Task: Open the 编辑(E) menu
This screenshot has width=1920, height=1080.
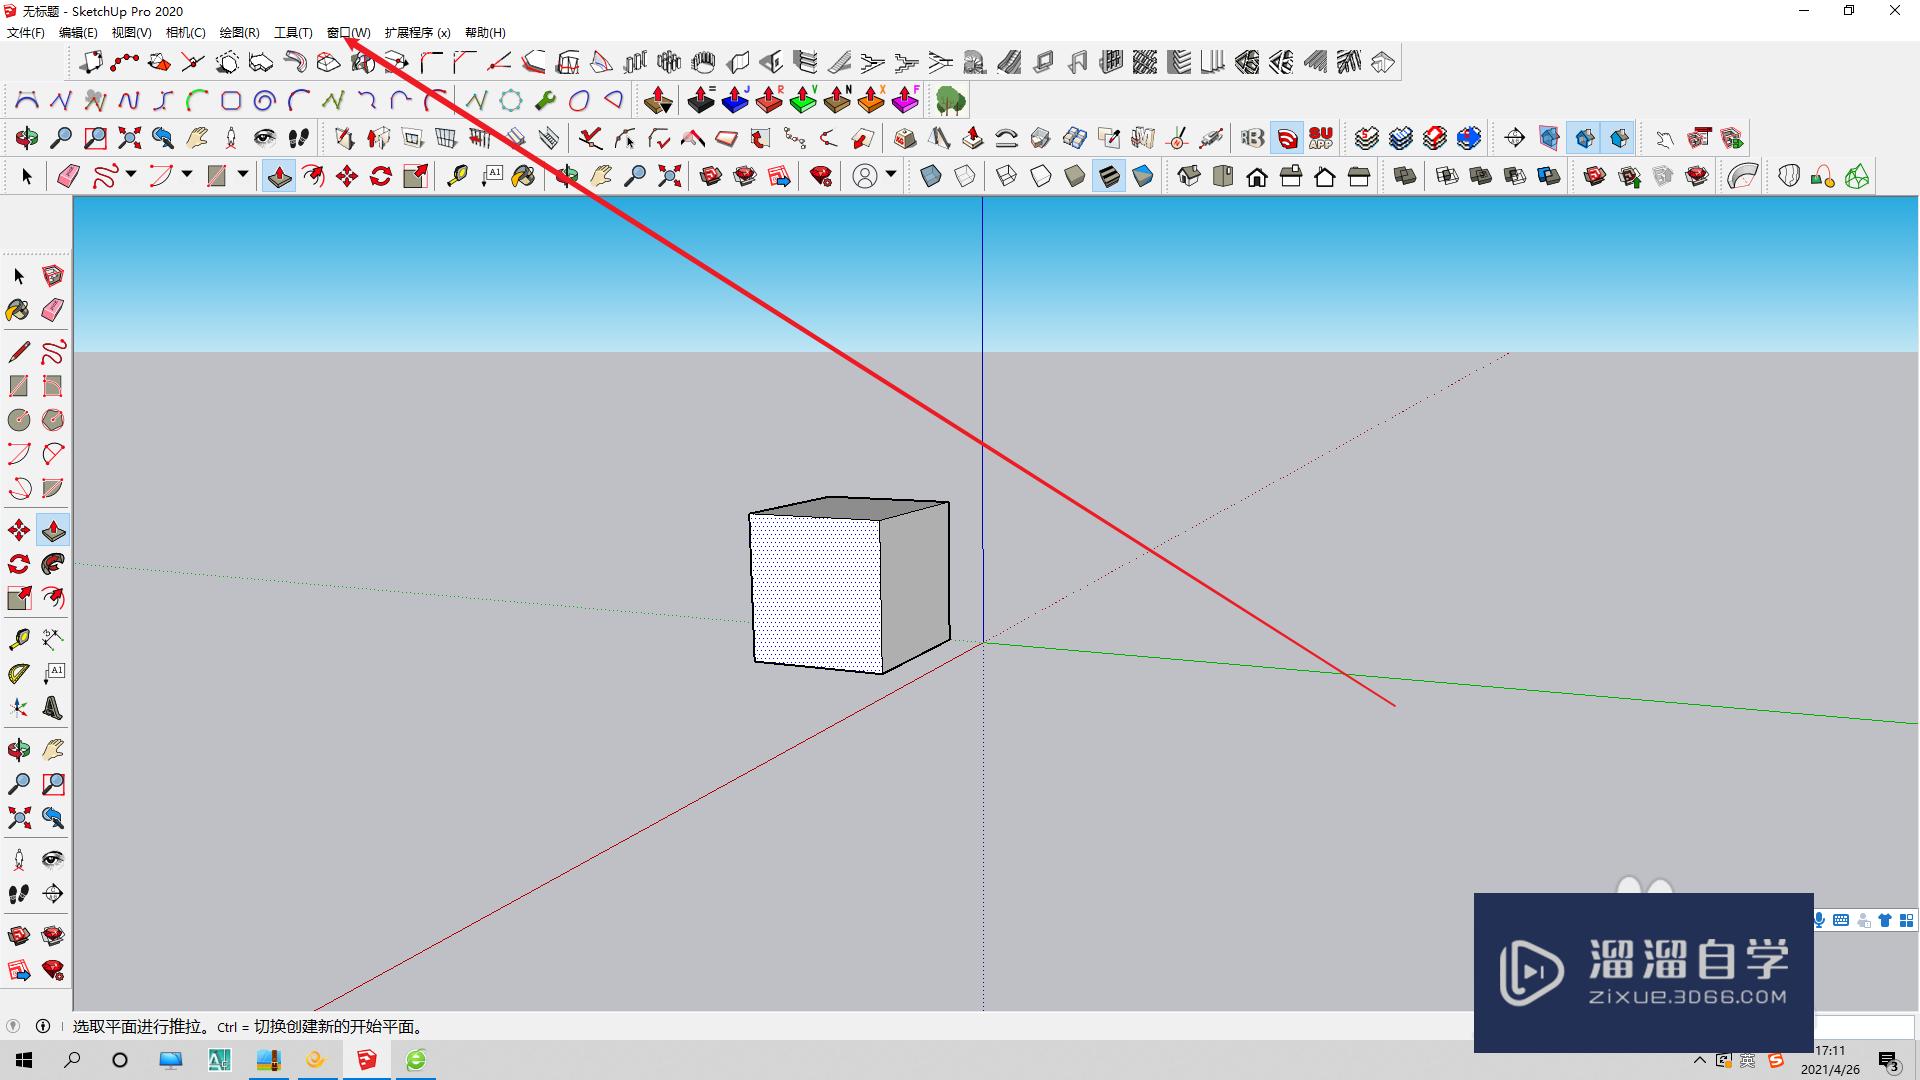Action: click(x=79, y=33)
